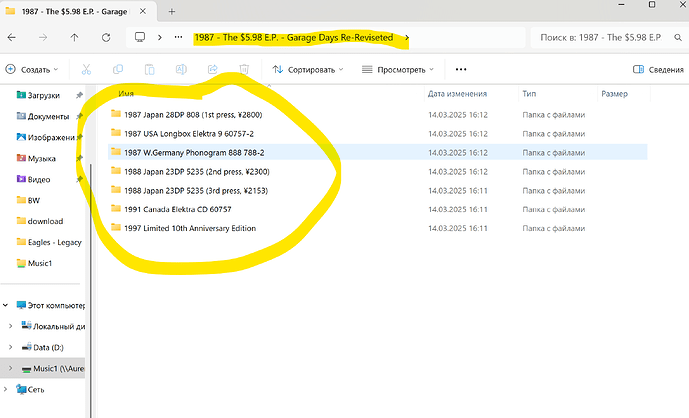689x418 pixels.
Task: Click the navigation pane vertical scrollbar
Action: [91, 290]
